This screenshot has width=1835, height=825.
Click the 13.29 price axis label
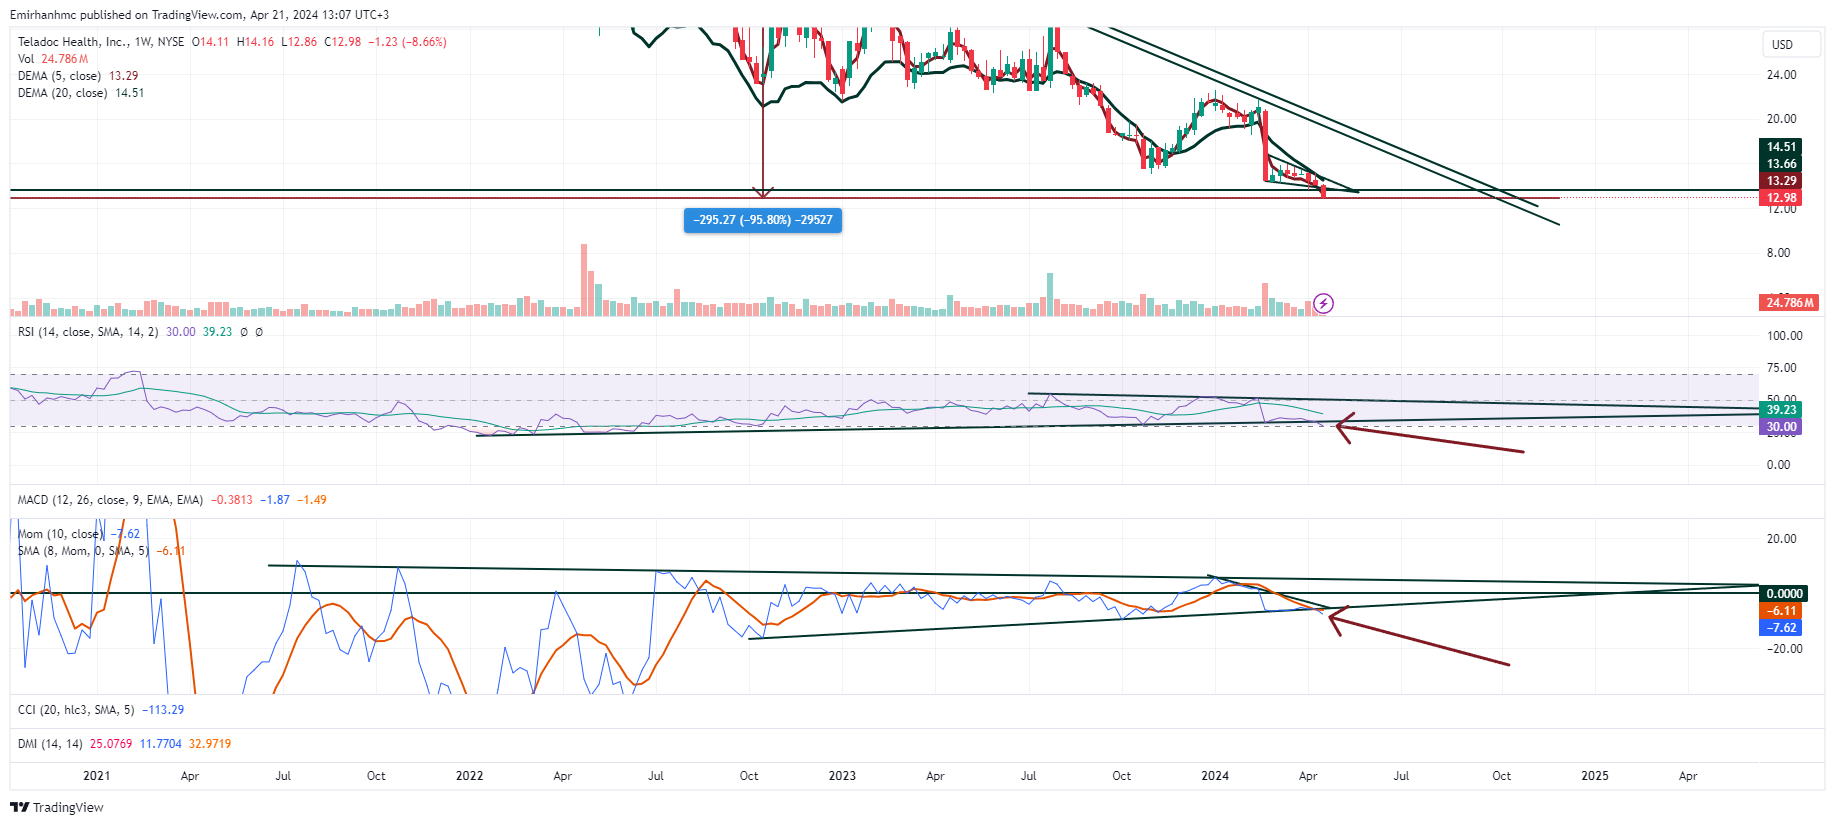pyautogui.click(x=1781, y=181)
